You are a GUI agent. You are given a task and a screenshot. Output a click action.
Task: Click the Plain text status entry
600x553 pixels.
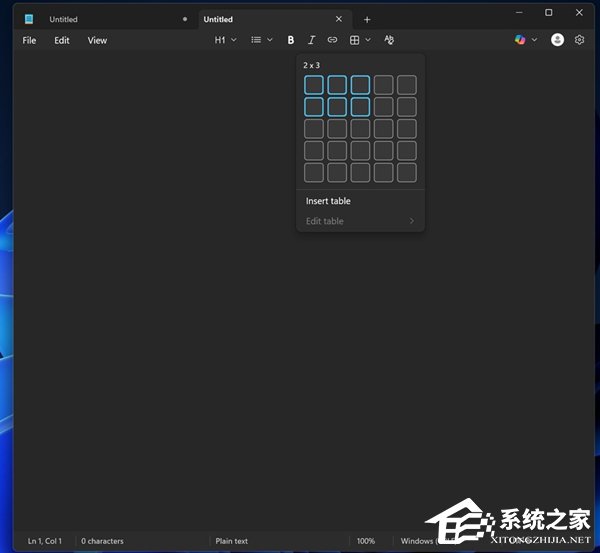[x=232, y=541]
